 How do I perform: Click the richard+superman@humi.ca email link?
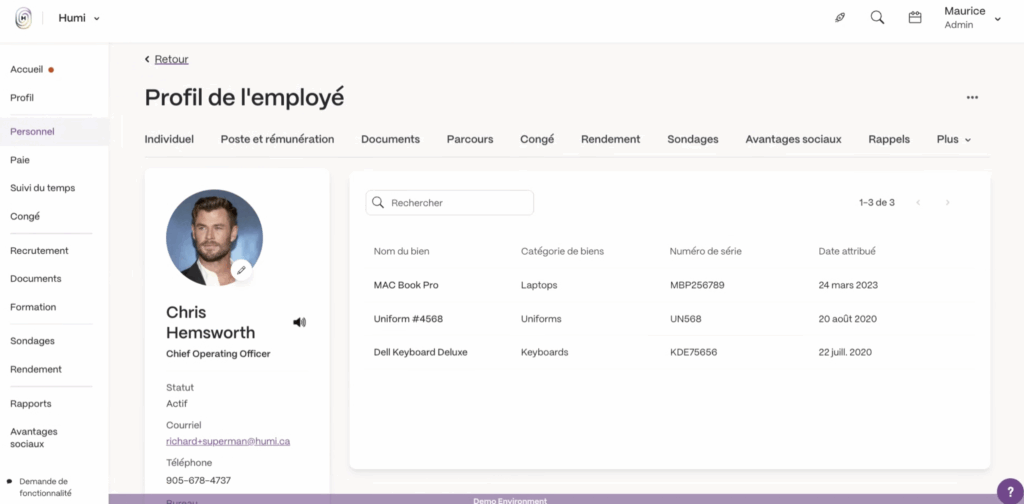pos(228,441)
